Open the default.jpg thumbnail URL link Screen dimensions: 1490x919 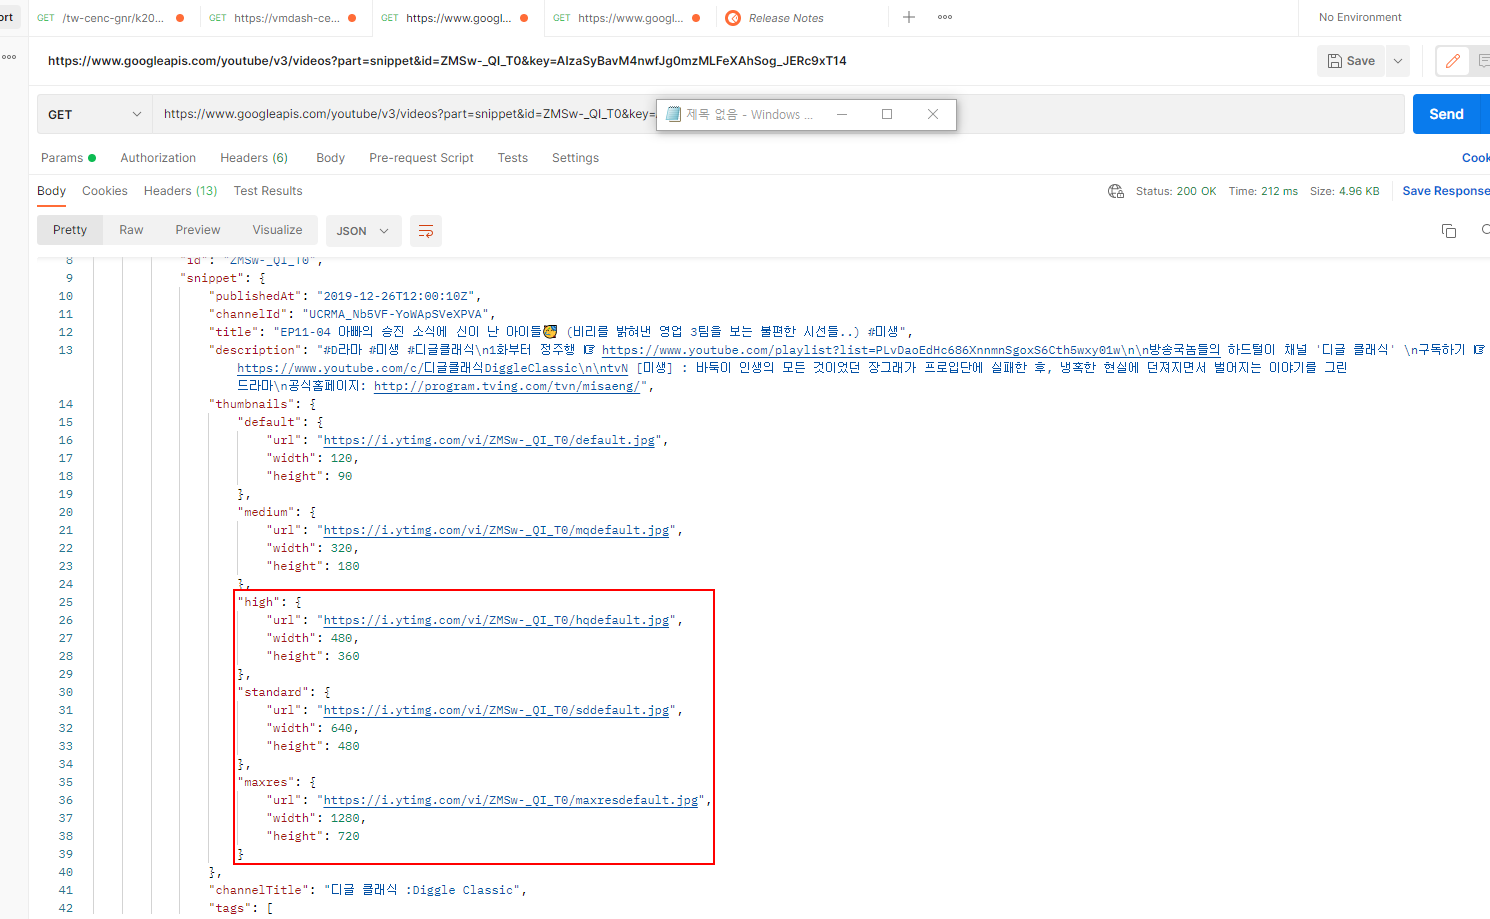pos(489,440)
